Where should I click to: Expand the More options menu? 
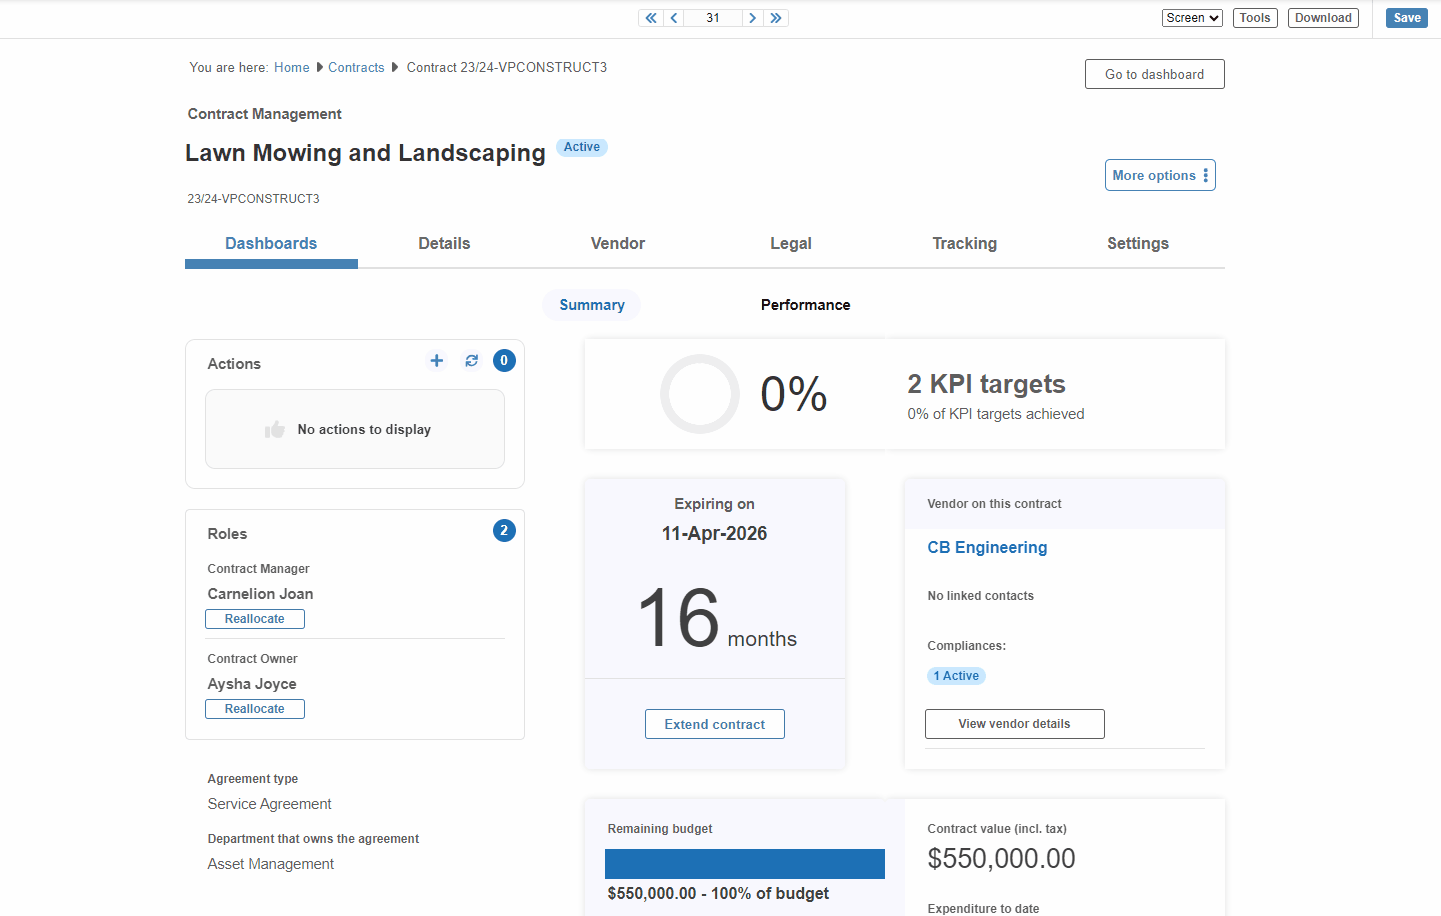click(x=1160, y=175)
